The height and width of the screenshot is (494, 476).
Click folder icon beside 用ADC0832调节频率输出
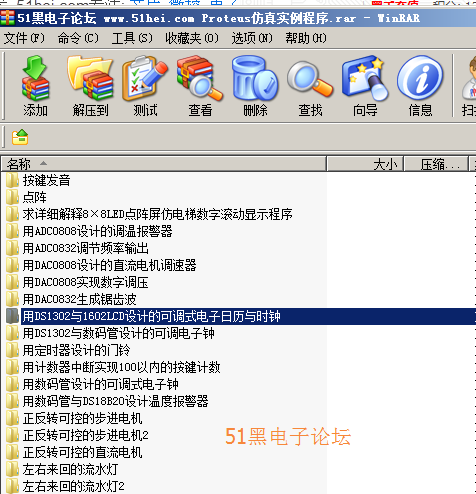[x=12, y=248]
